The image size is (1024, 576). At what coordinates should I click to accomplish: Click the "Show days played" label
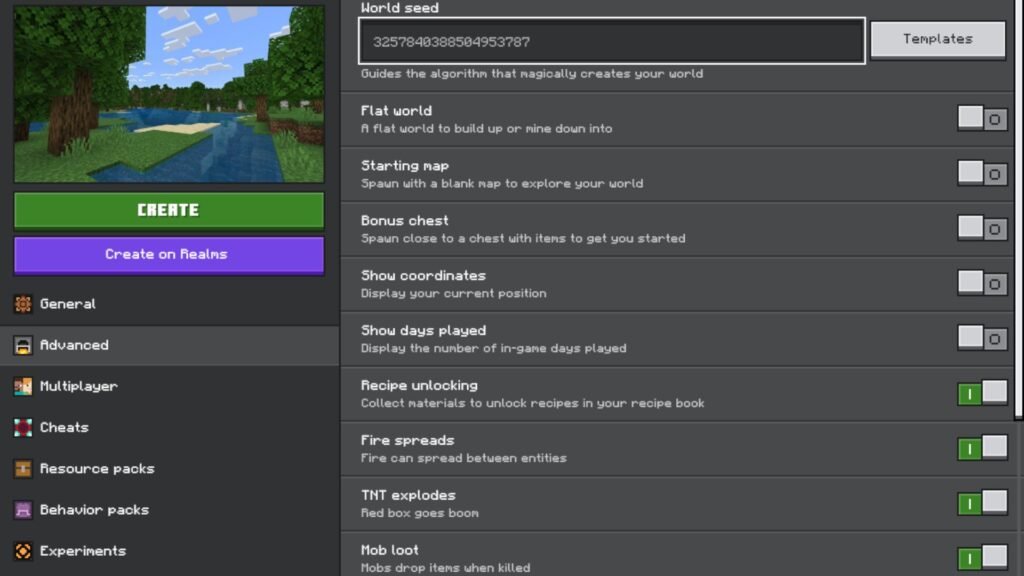pos(423,330)
